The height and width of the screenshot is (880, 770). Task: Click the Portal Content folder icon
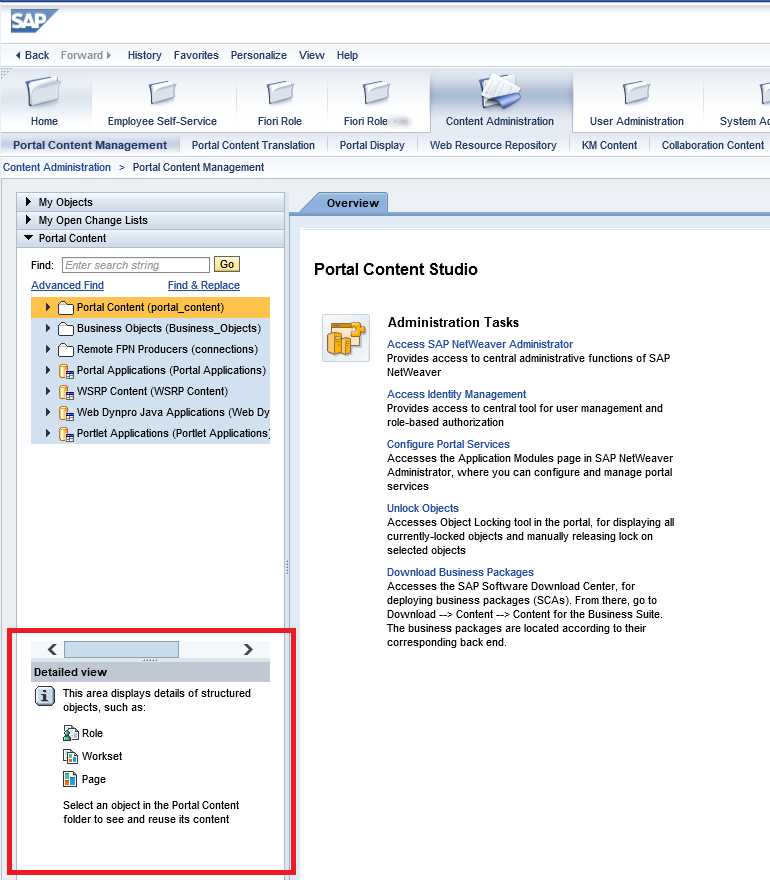tap(66, 308)
